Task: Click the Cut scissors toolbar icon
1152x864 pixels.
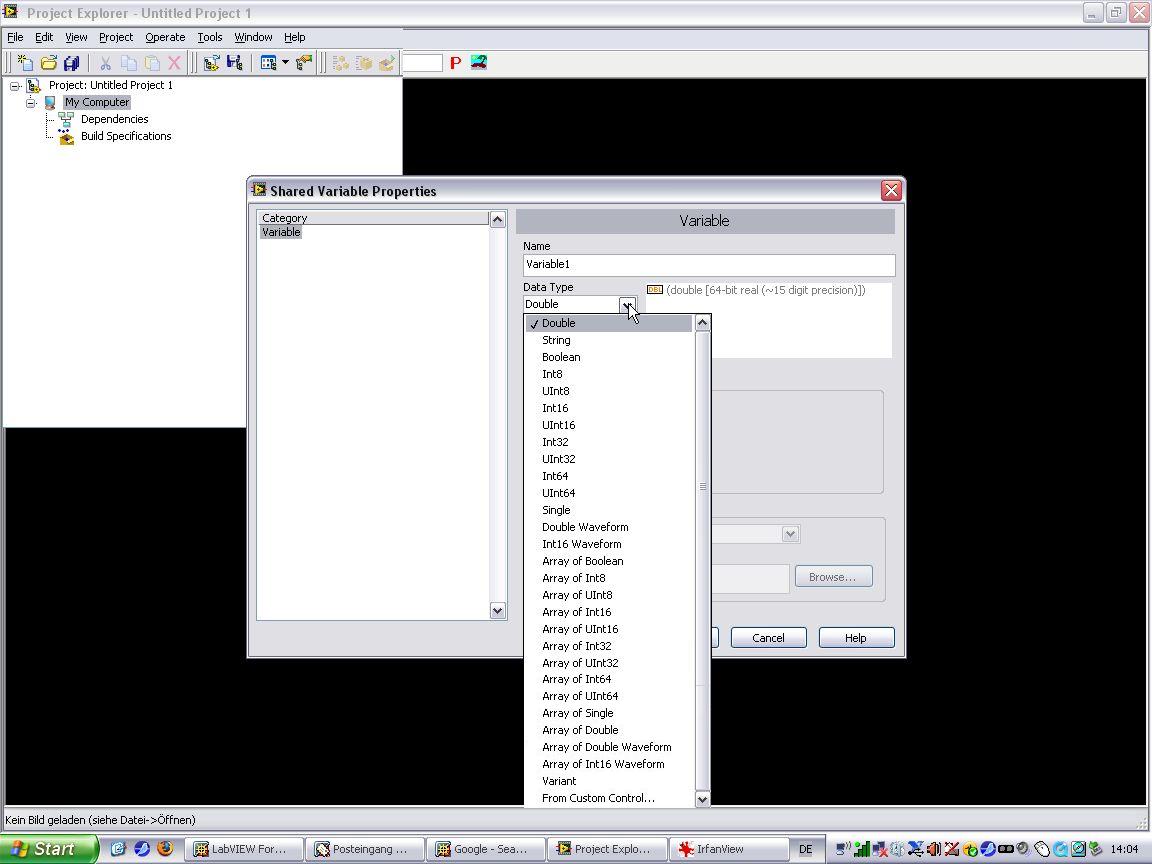Action: [105, 63]
